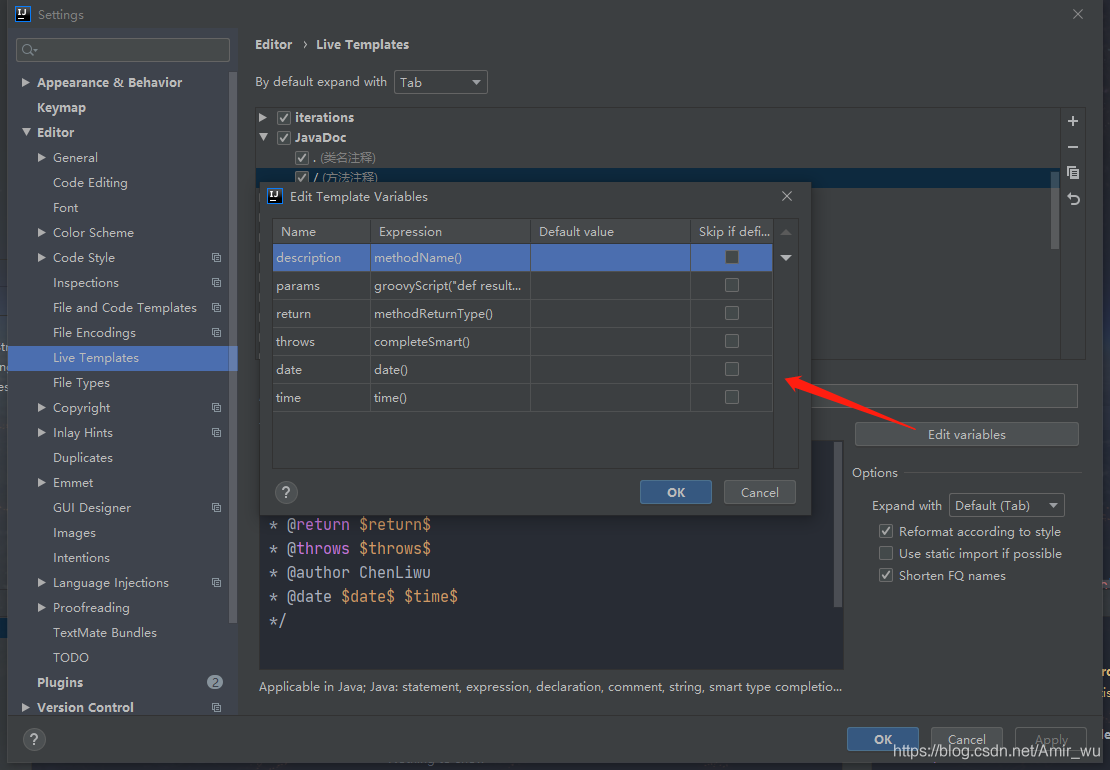
Task: Add a new live template
Action: 1073,120
